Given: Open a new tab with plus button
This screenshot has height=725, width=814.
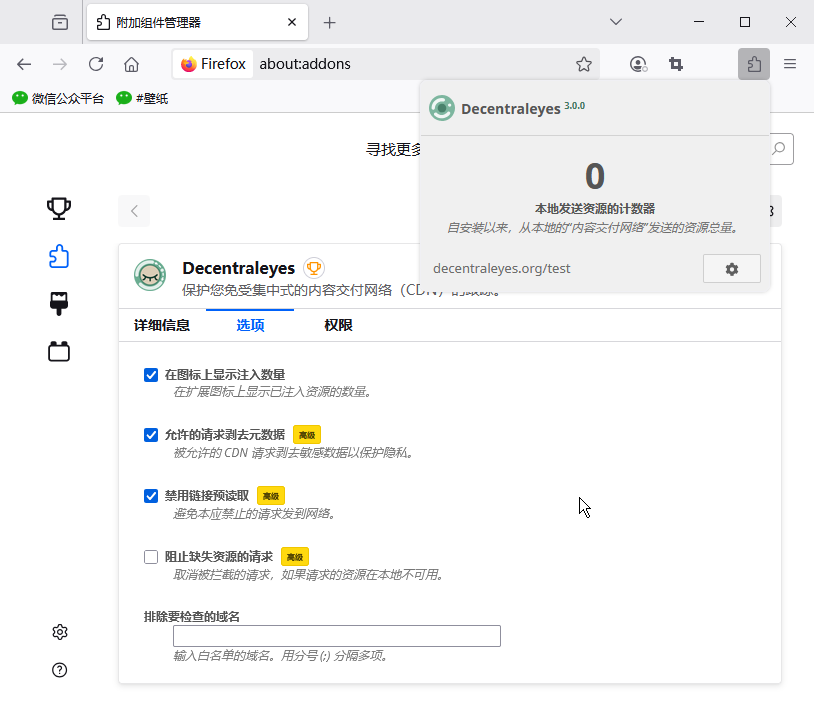Looking at the screenshot, I should click(x=329, y=22).
